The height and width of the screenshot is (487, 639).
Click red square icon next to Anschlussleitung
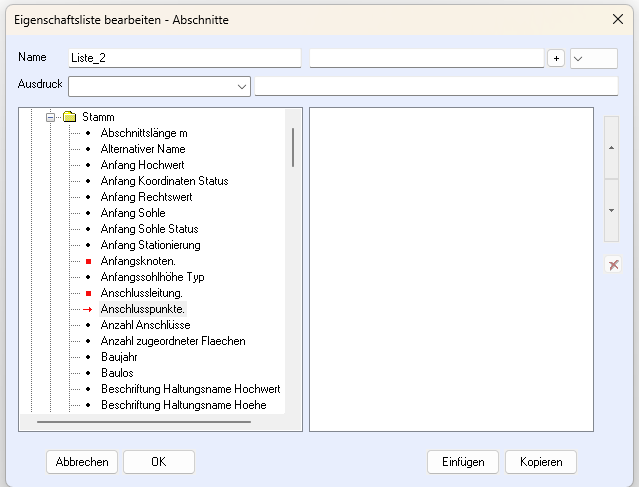click(x=88, y=293)
